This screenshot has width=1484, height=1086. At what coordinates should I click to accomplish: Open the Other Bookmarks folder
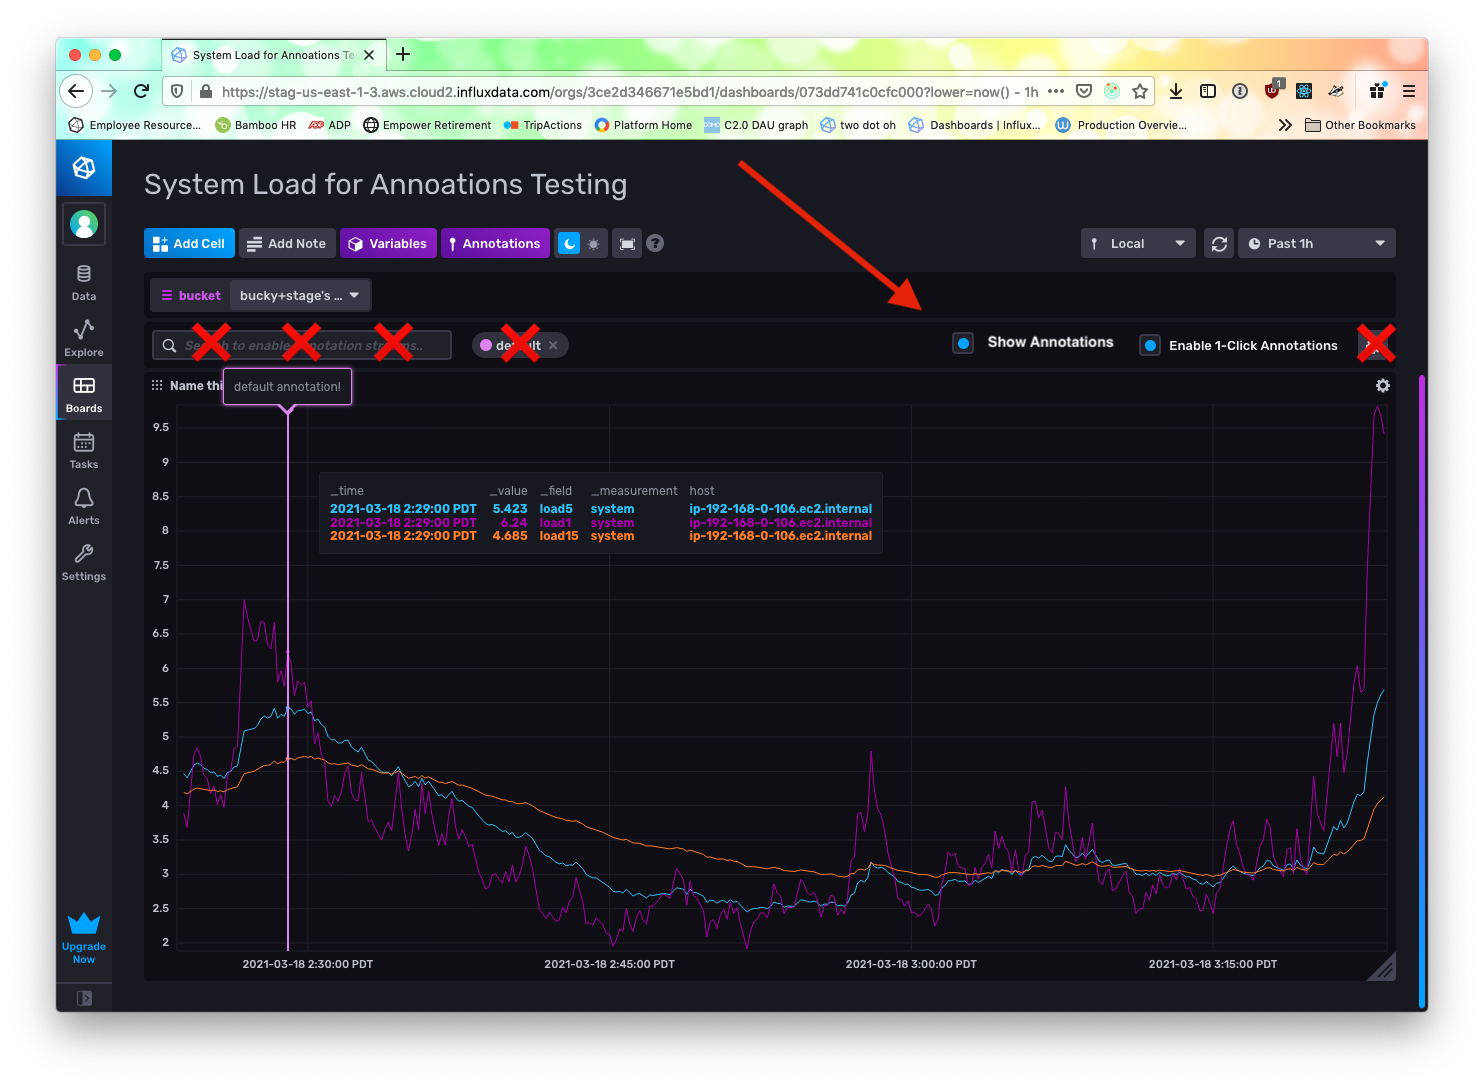click(x=1360, y=125)
